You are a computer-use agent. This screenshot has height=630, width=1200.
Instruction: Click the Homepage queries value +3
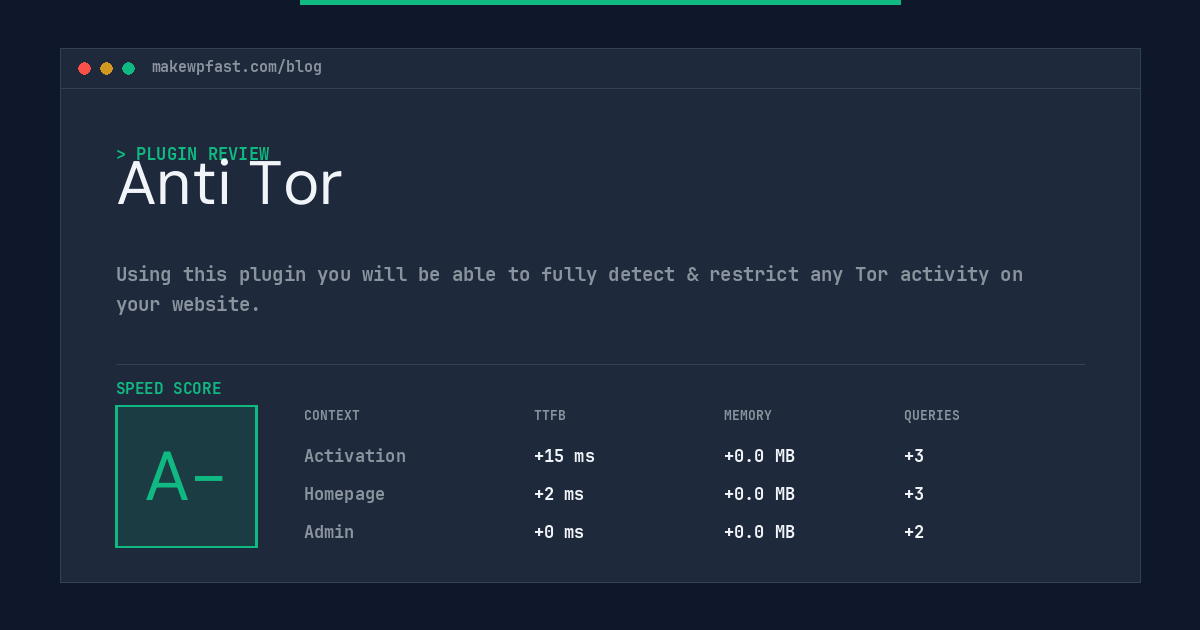(914, 494)
